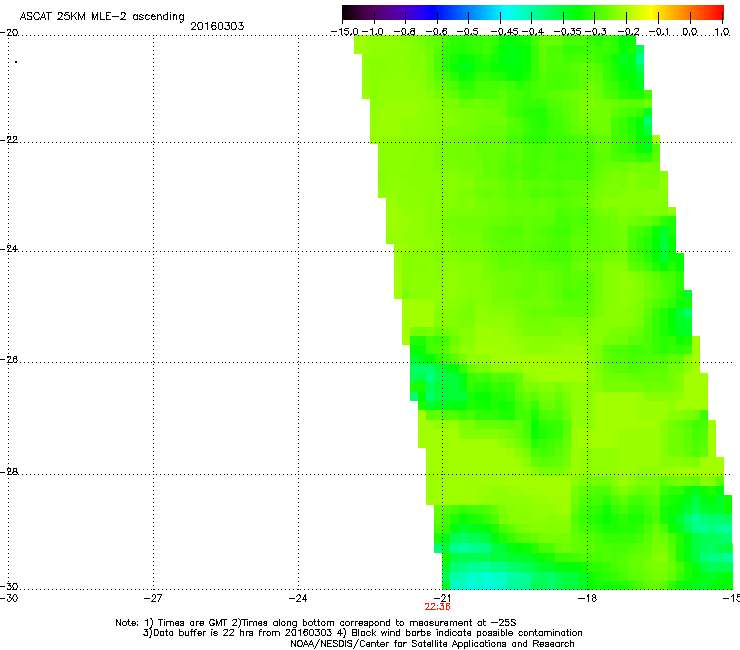Image resolution: width=740 pixels, height=650 pixels.
Task: Click the red time stamp '22:36'
Action: (x=437, y=607)
